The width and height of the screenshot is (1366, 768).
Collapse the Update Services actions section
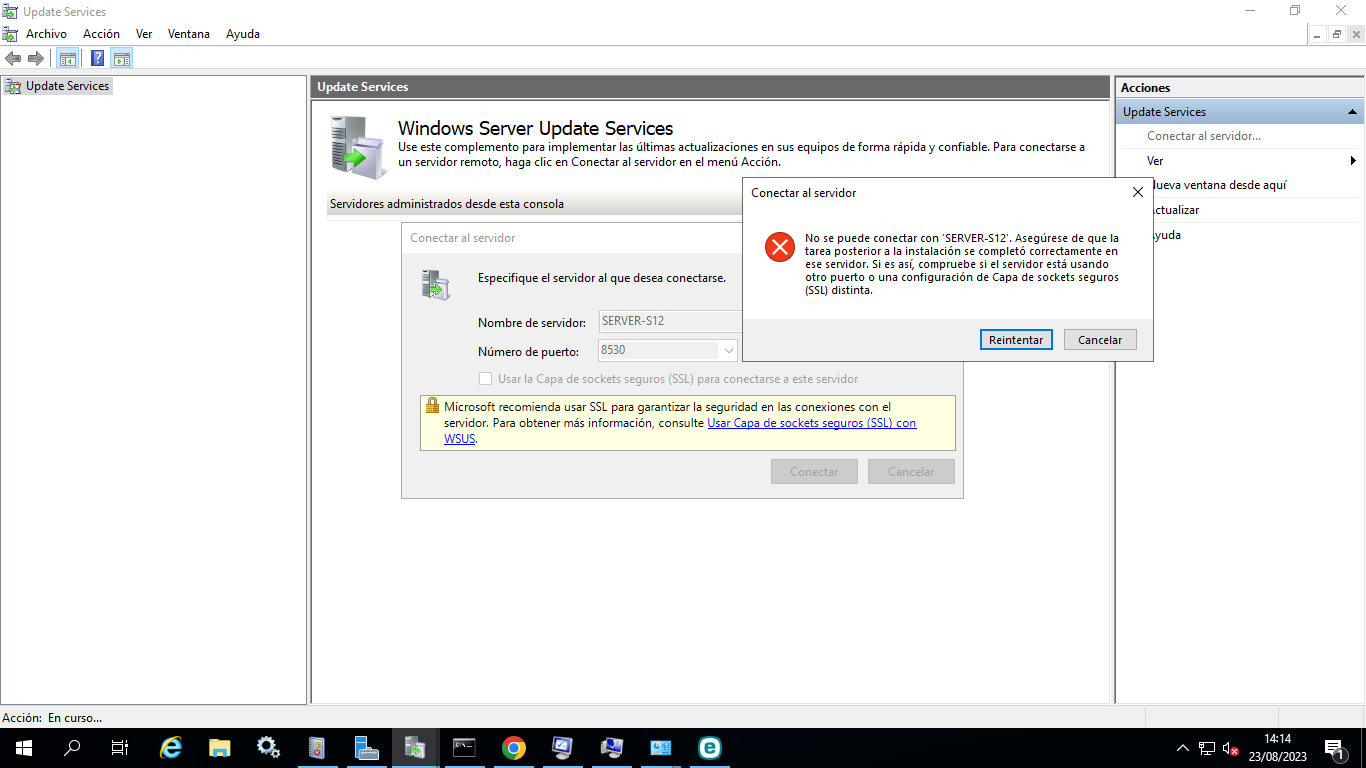point(1352,112)
